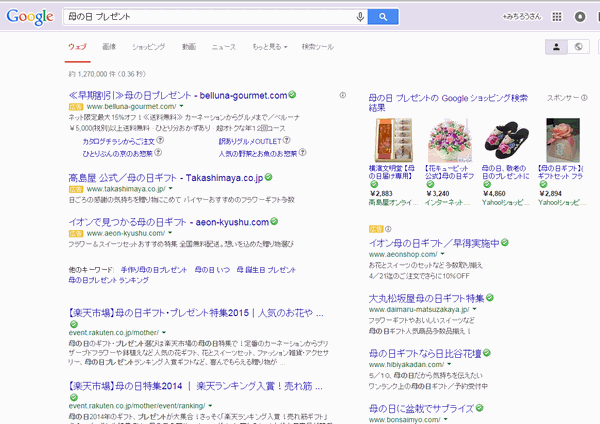The image size is (600, 424).
Task: Click green checkmark beside 母の日に盆栽でサプライズ
Action: point(479,408)
